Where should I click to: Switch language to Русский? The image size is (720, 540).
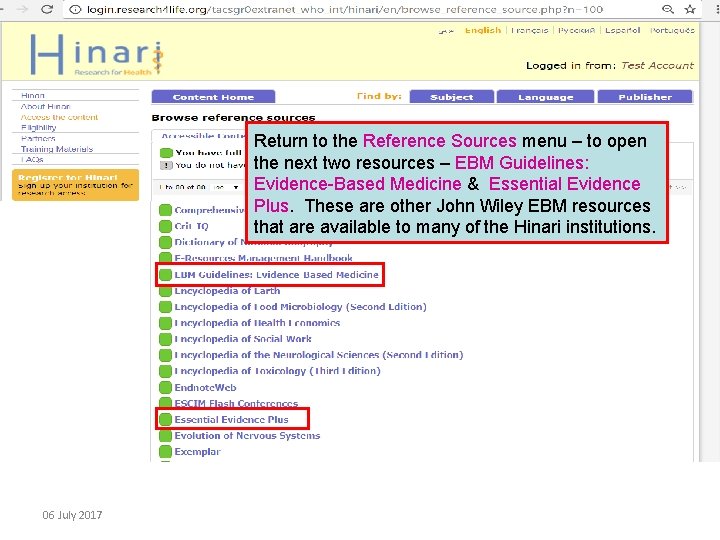(576, 30)
